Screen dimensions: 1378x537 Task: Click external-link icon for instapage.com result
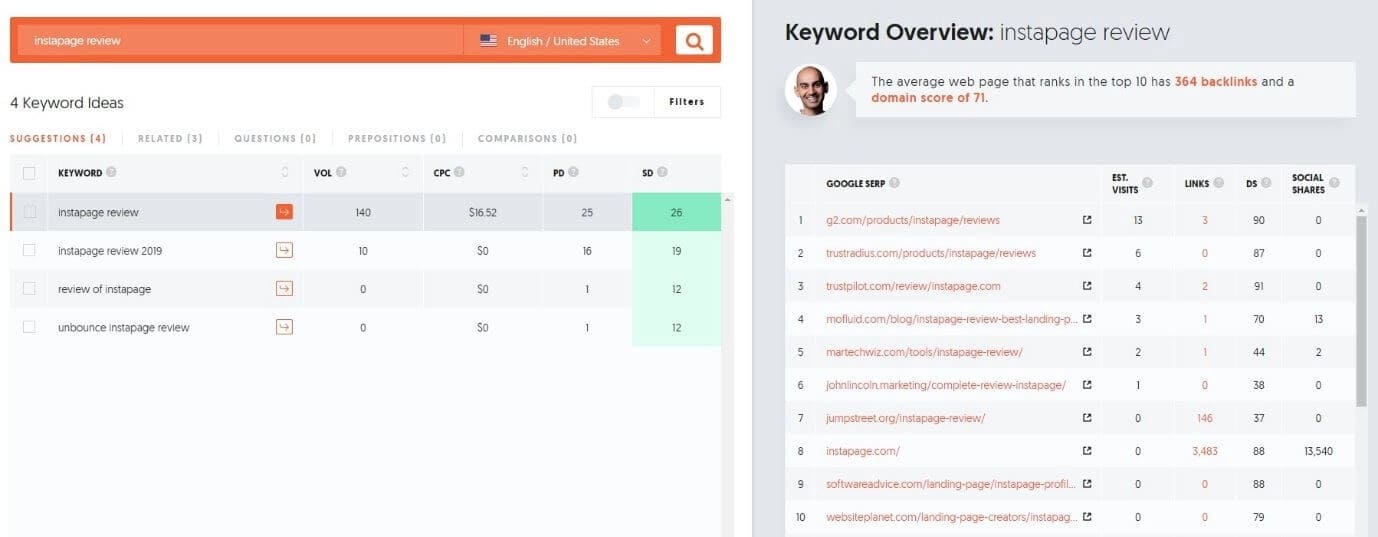[1087, 451]
